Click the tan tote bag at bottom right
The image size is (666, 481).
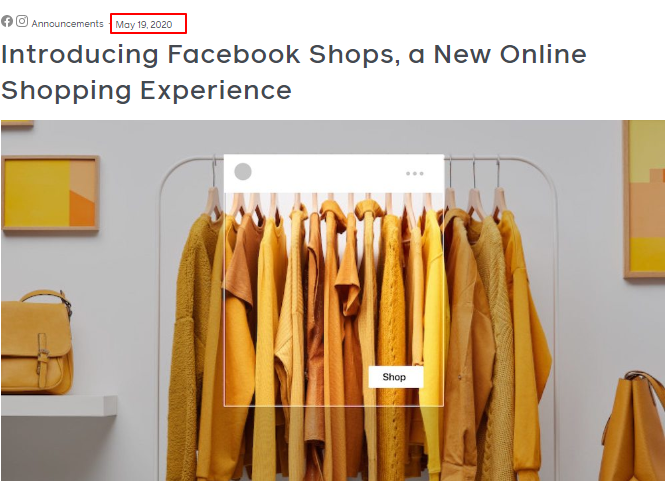pyautogui.click(x=633, y=426)
